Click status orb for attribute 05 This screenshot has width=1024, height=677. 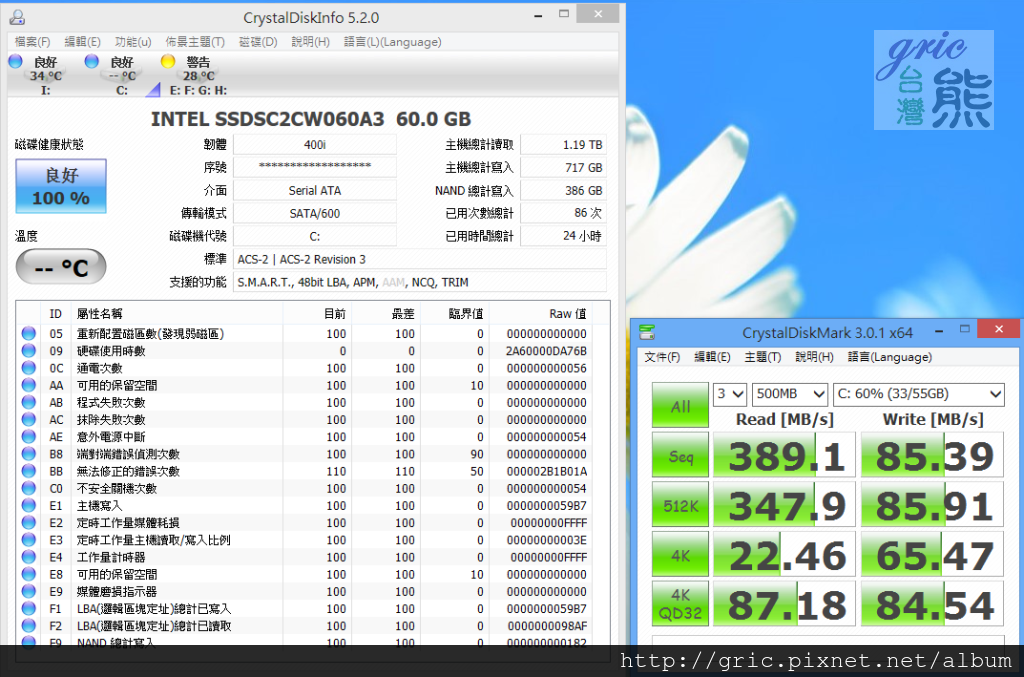(x=29, y=334)
